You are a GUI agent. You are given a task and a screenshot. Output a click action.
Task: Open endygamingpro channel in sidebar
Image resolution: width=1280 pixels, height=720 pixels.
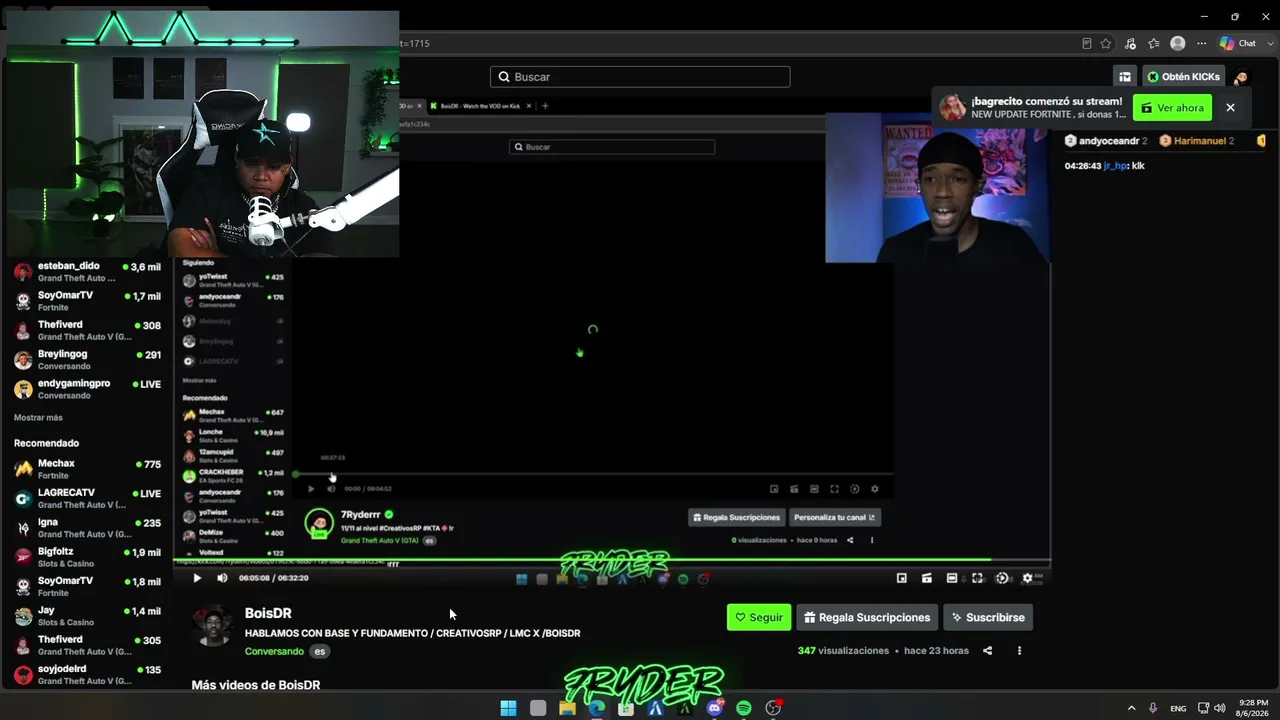[x=87, y=389]
